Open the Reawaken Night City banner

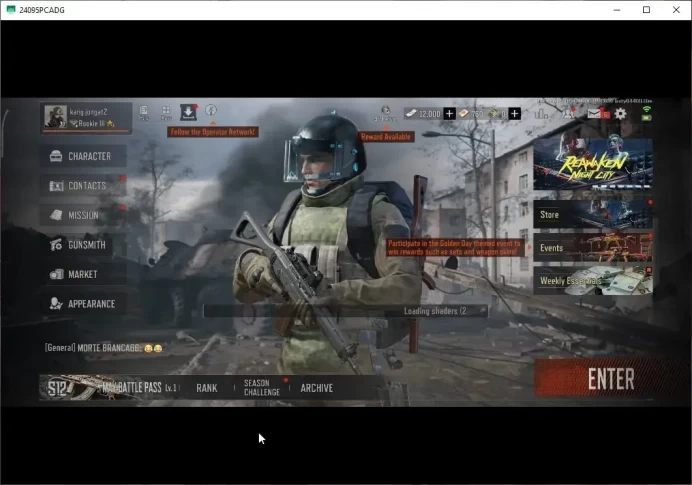[x=593, y=164]
